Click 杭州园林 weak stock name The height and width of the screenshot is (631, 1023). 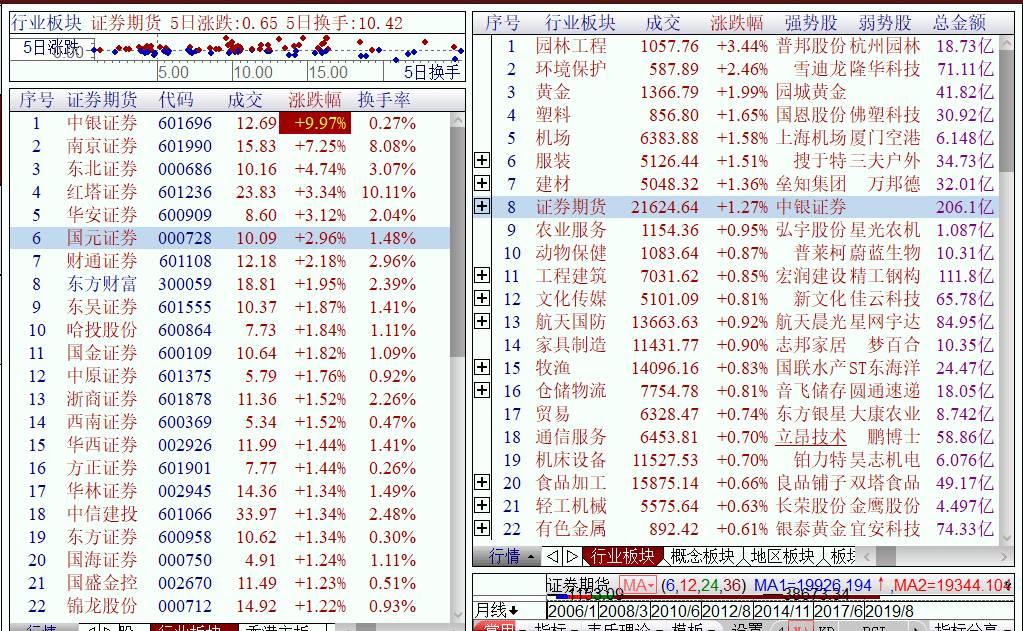point(885,46)
